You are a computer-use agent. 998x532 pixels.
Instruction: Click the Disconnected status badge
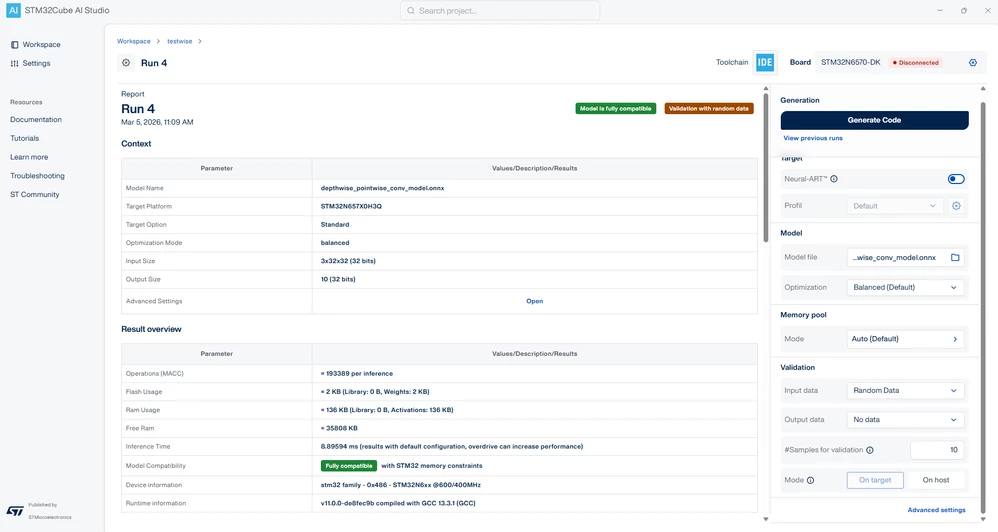(x=915, y=63)
